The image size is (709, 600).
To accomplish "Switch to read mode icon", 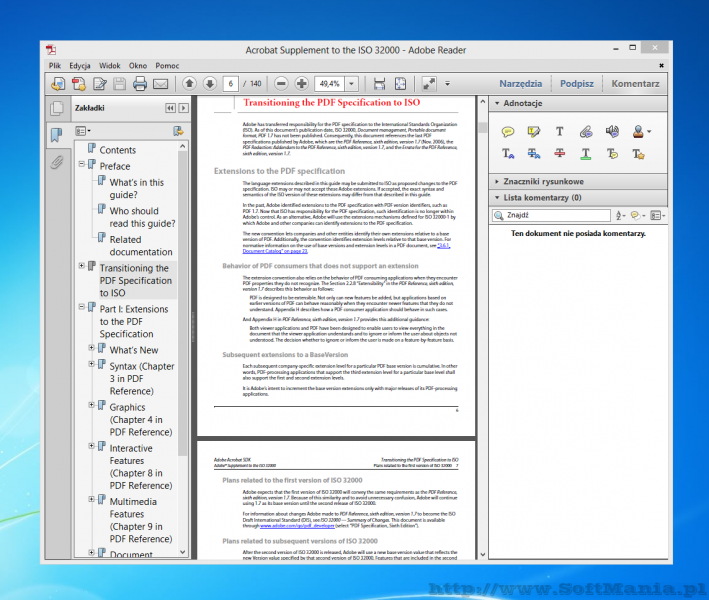I will pyautogui.click(x=429, y=84).
